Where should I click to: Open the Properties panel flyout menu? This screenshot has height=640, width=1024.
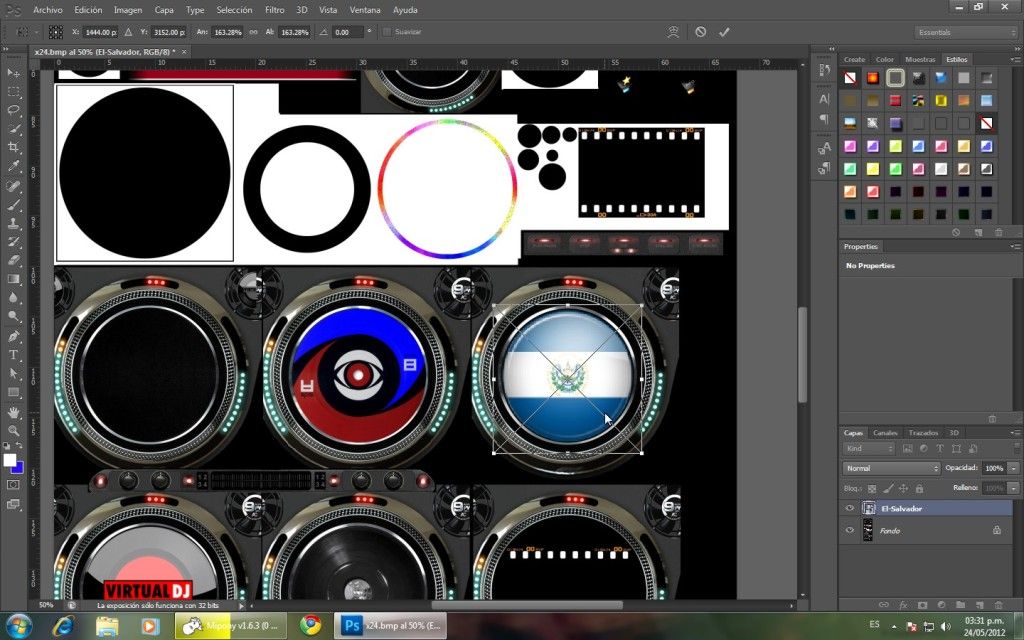(1015, 246)
